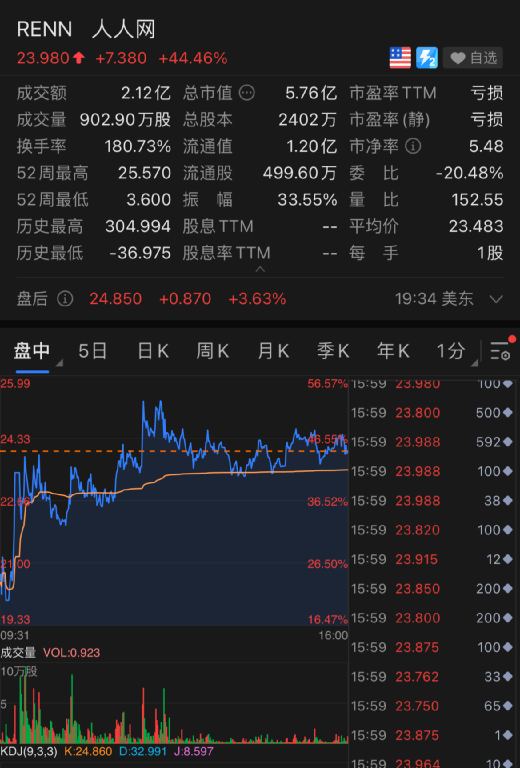Open 盘后 info icon
Screen dimensions: 520x768
point(65,299)
